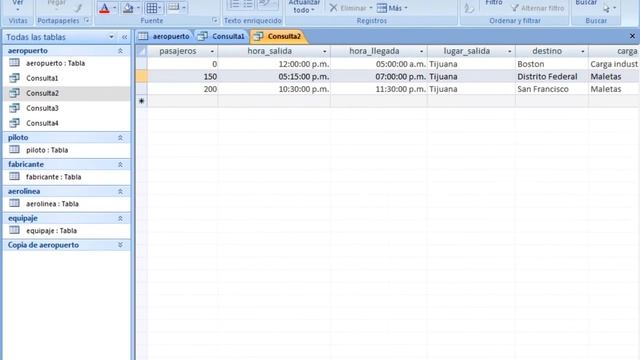
Task: Open the Más records menu
Action: pos(392,8)
